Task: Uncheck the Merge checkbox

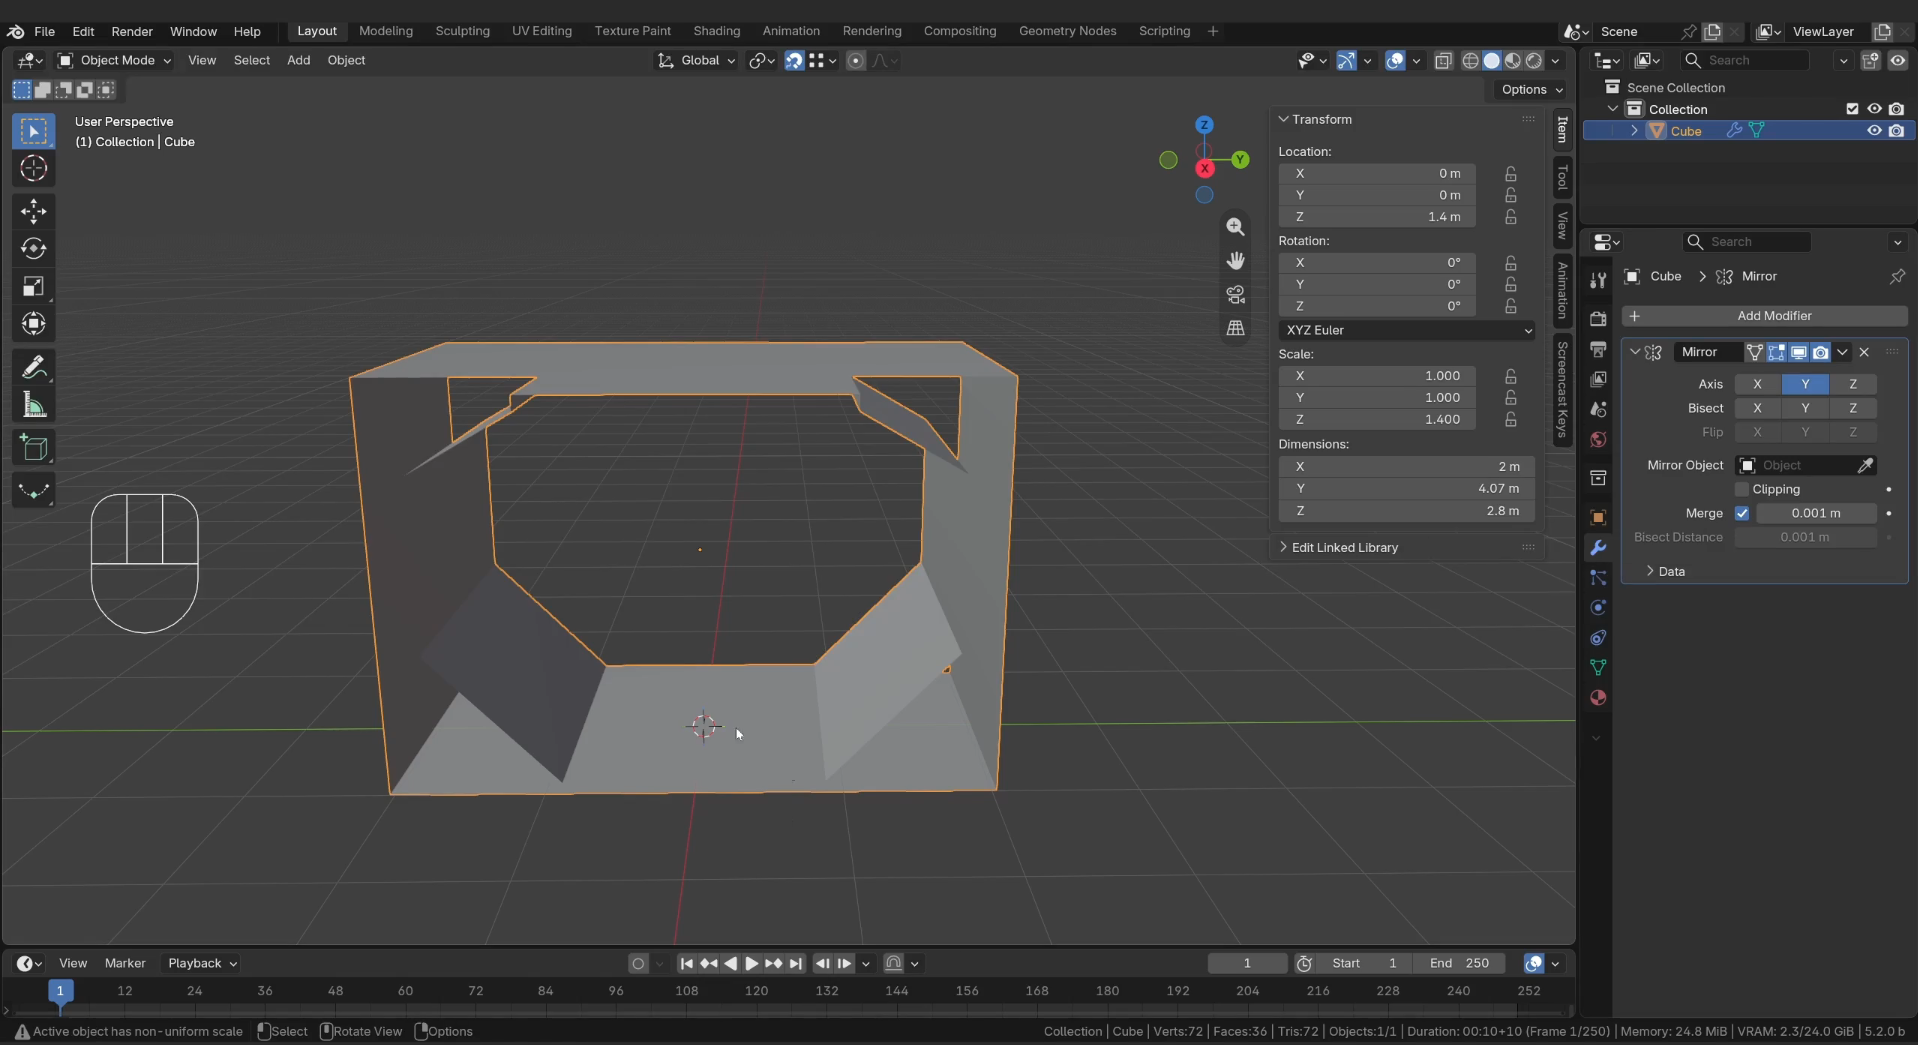Action: [x=1742, y=513]
